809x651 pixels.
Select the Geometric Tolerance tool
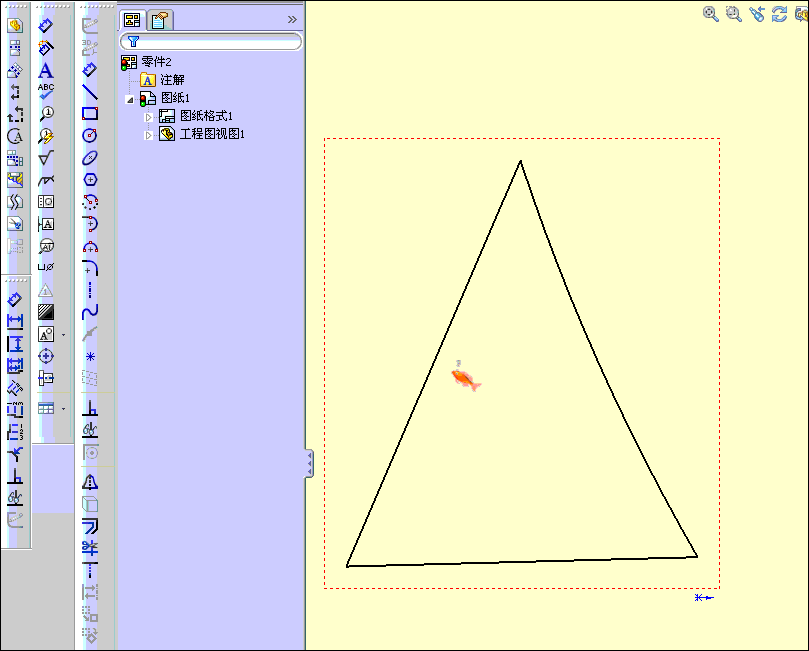(x=45, y=202)
